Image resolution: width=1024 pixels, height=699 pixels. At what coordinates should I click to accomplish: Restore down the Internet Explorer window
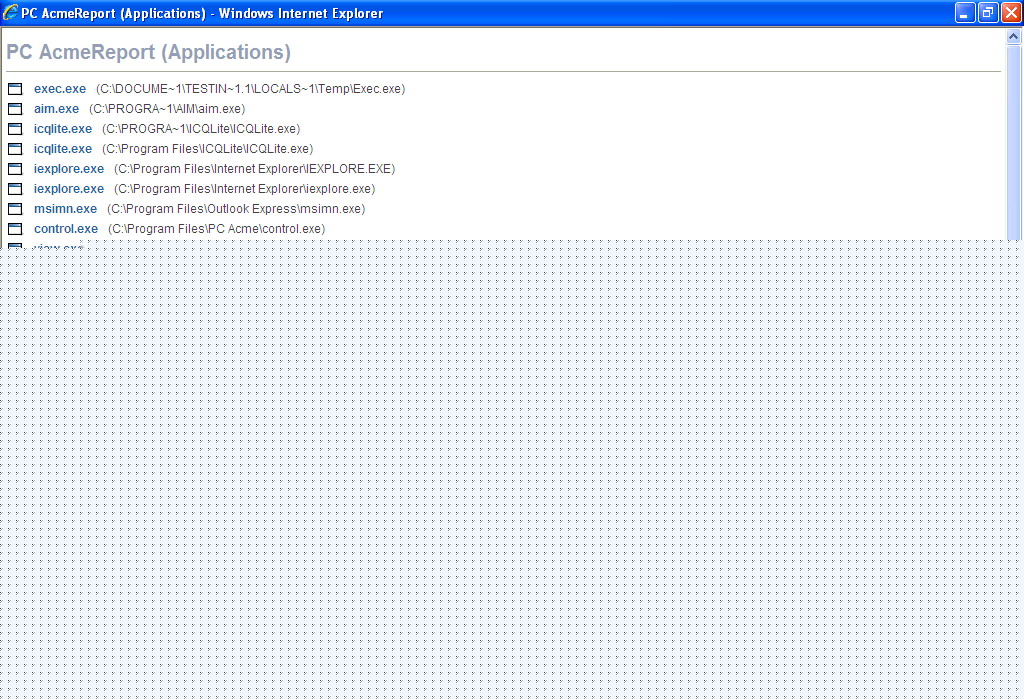click(988, 12)
